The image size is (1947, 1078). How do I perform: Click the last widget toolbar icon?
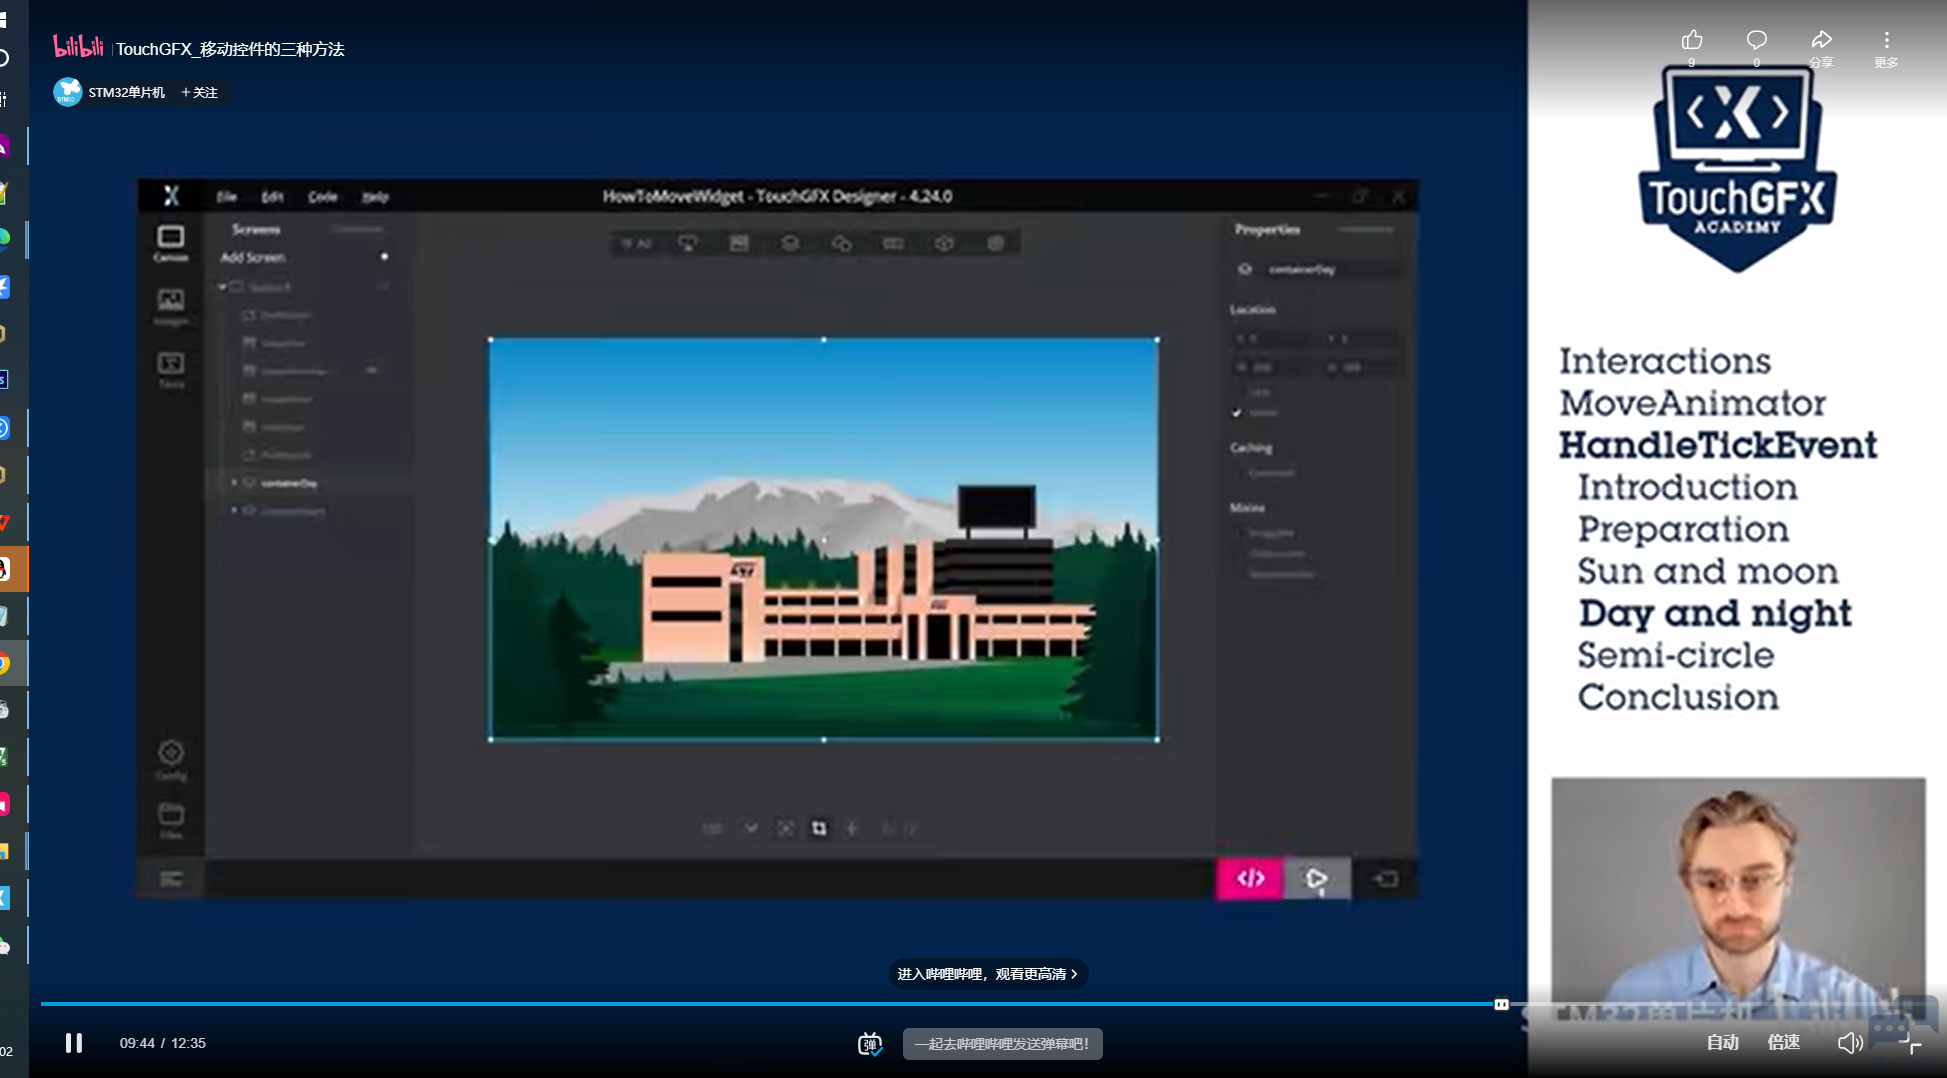tap(996, 243)
